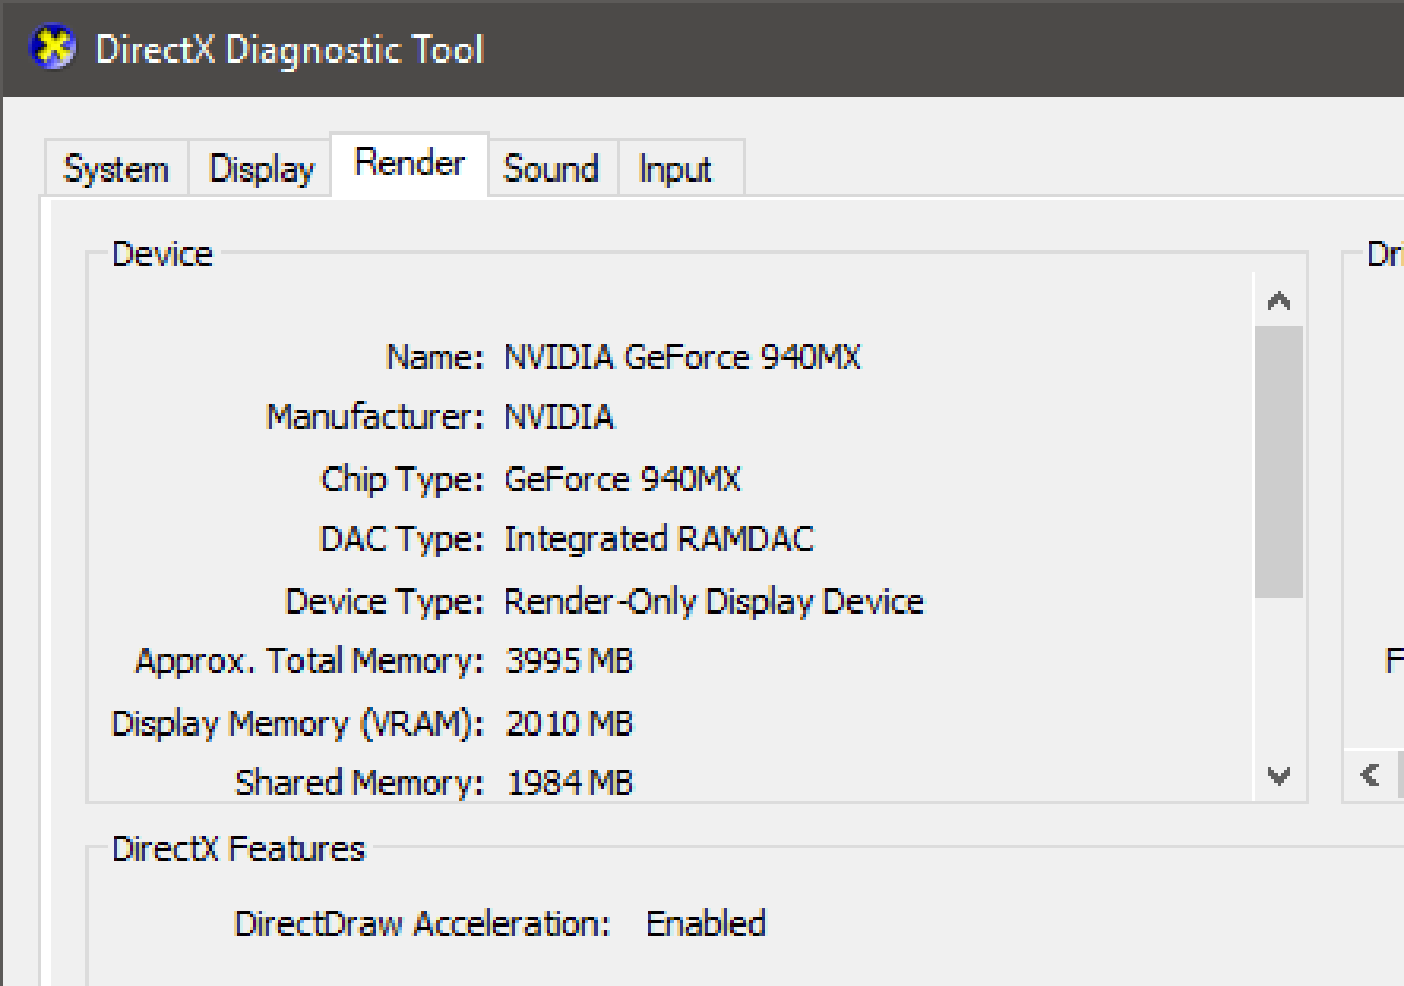Click the Manufacturer NVIDIA value

pos(558,417)
